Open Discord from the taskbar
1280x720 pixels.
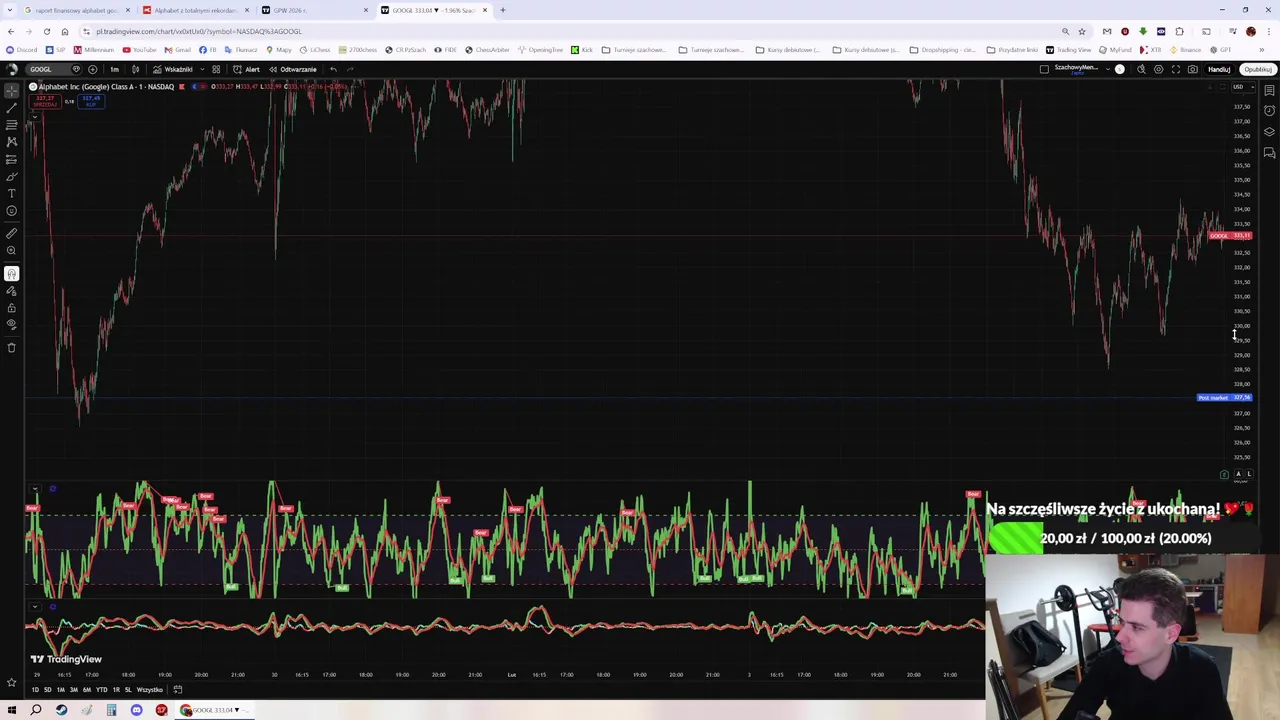click(x=136, y=710)
